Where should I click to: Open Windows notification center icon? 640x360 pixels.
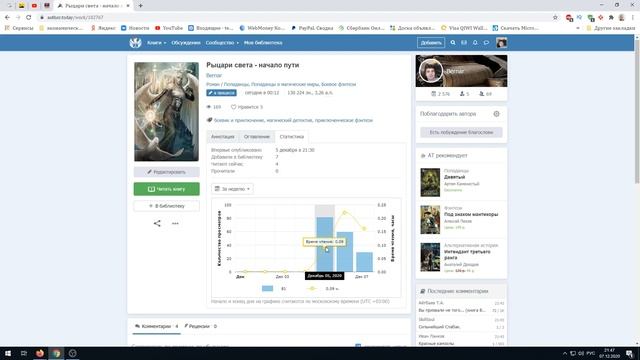[630, 353]
